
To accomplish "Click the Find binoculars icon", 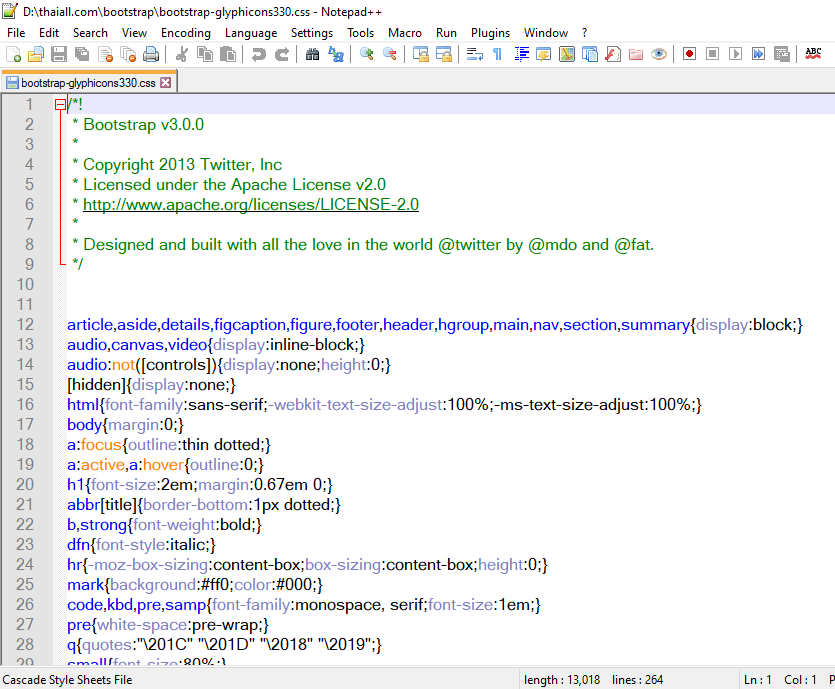I will pos(312,54).
